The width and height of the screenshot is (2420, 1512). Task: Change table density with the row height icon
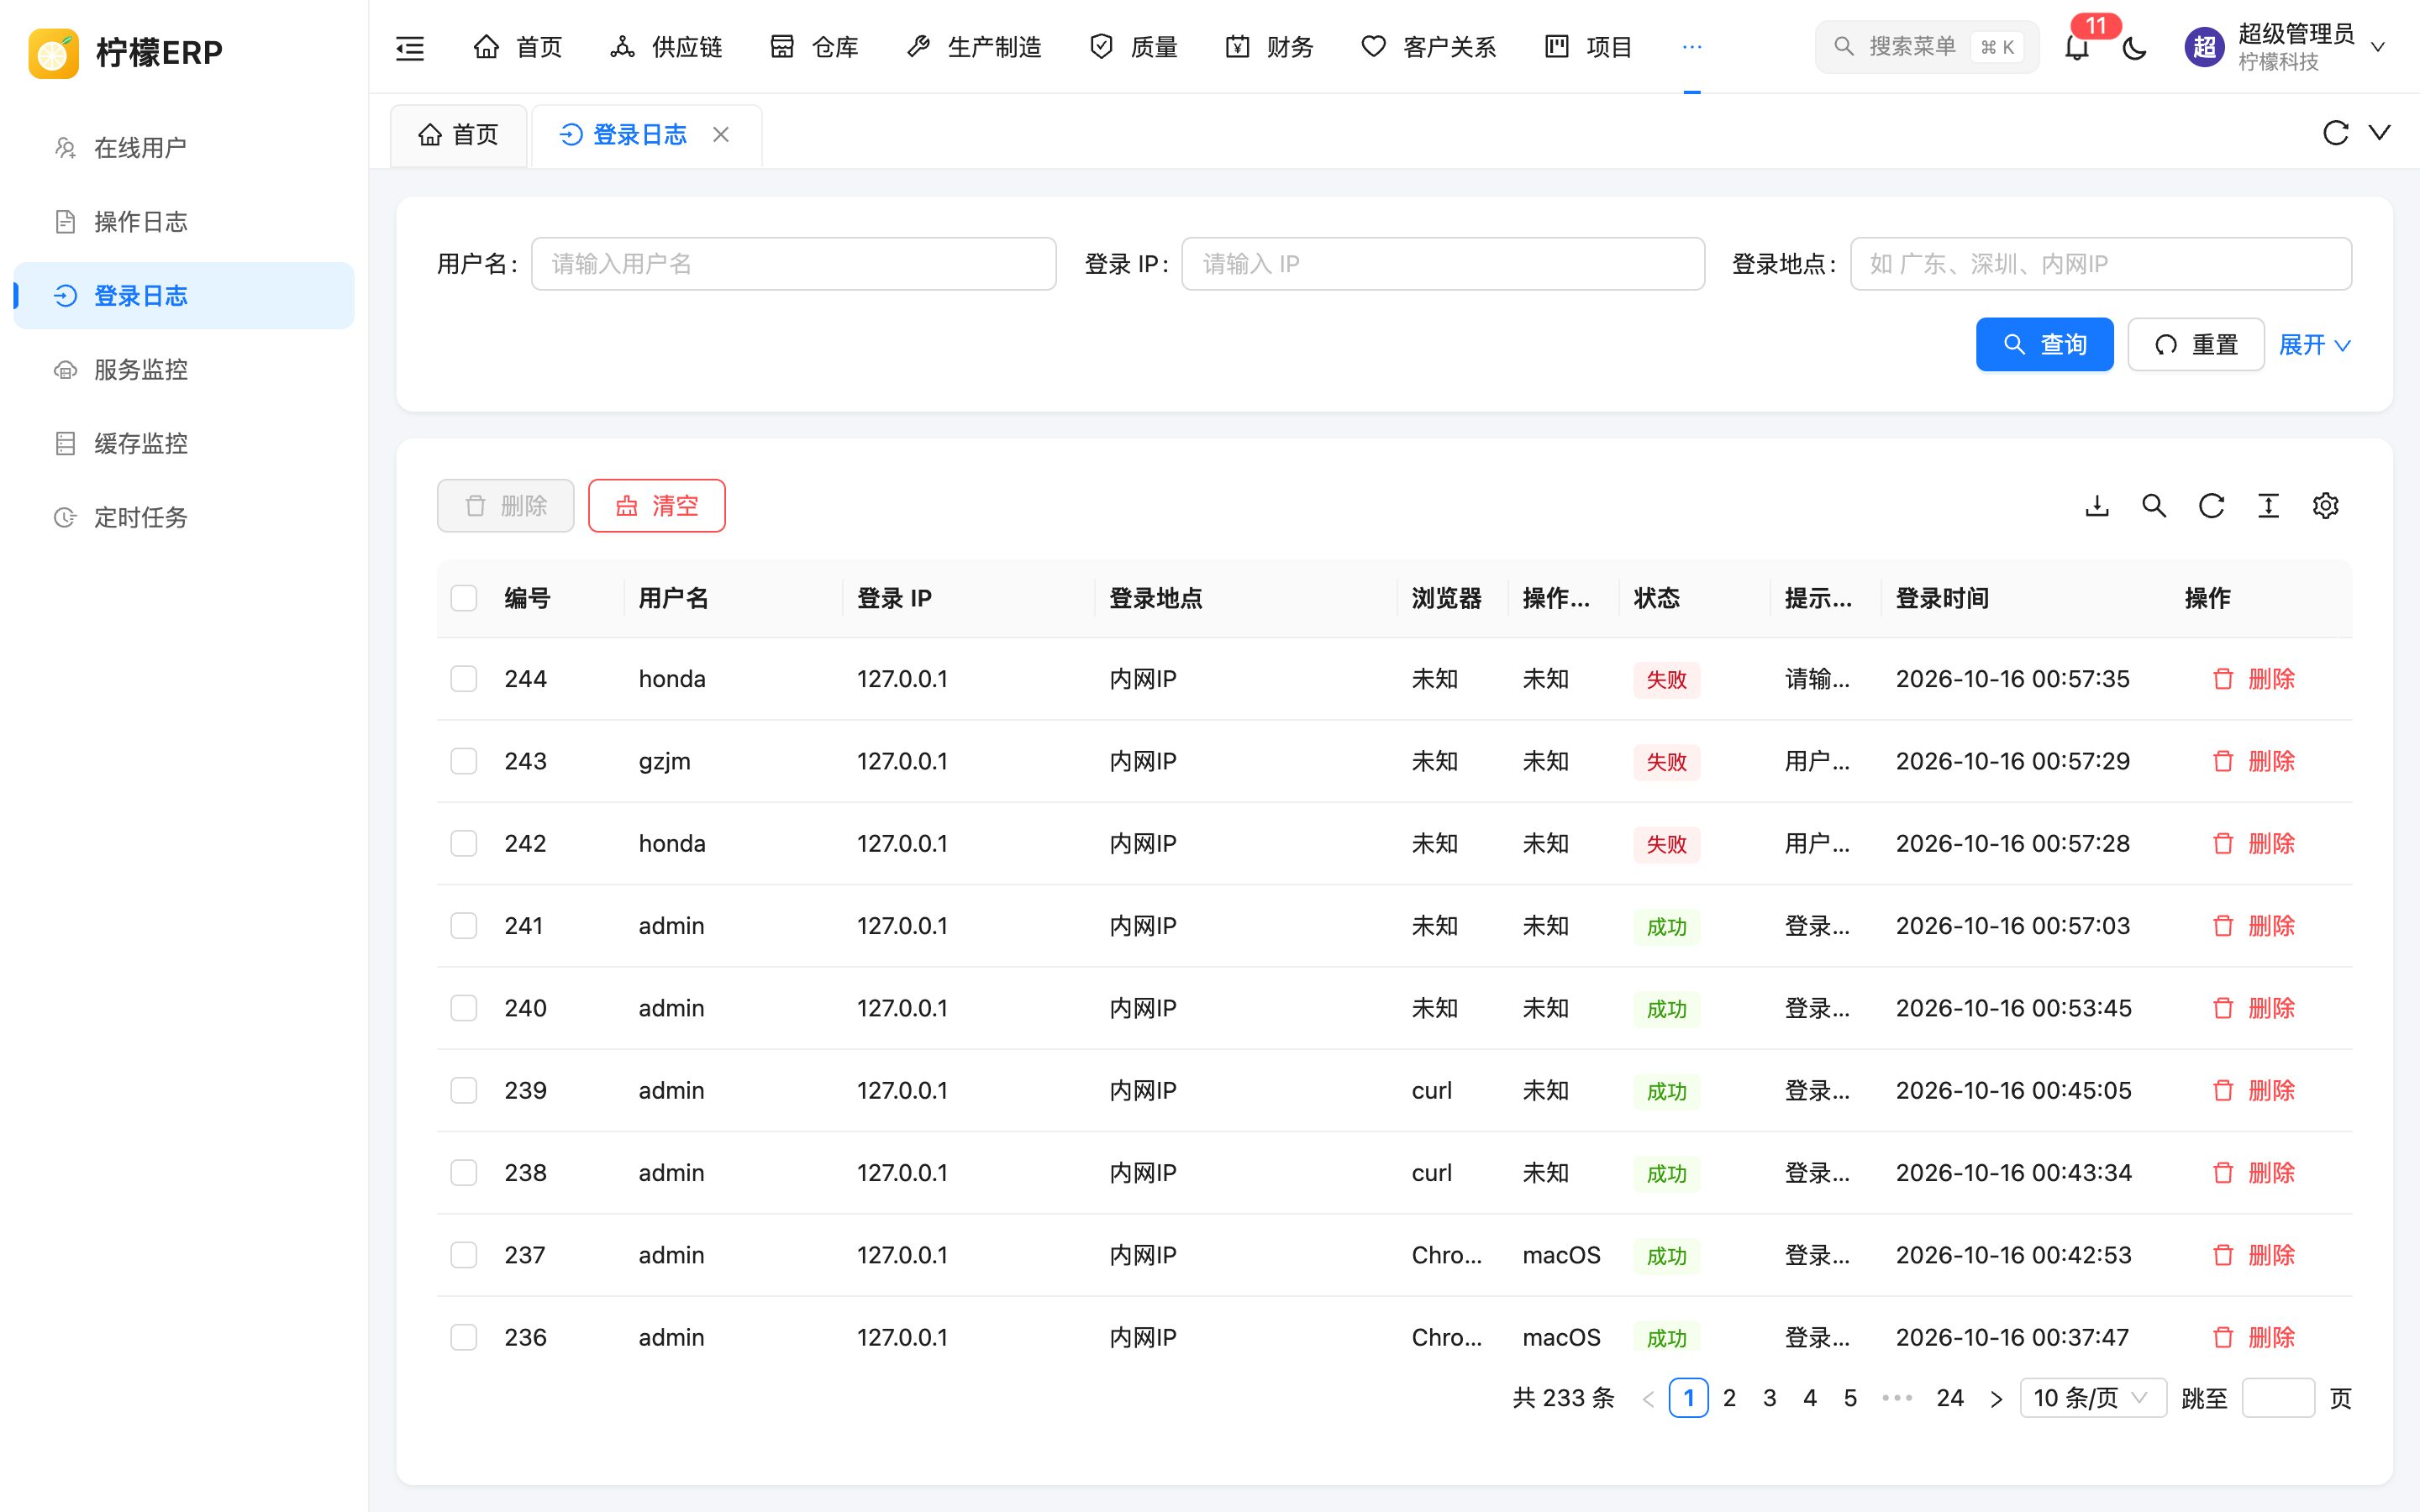[2268, 506]
